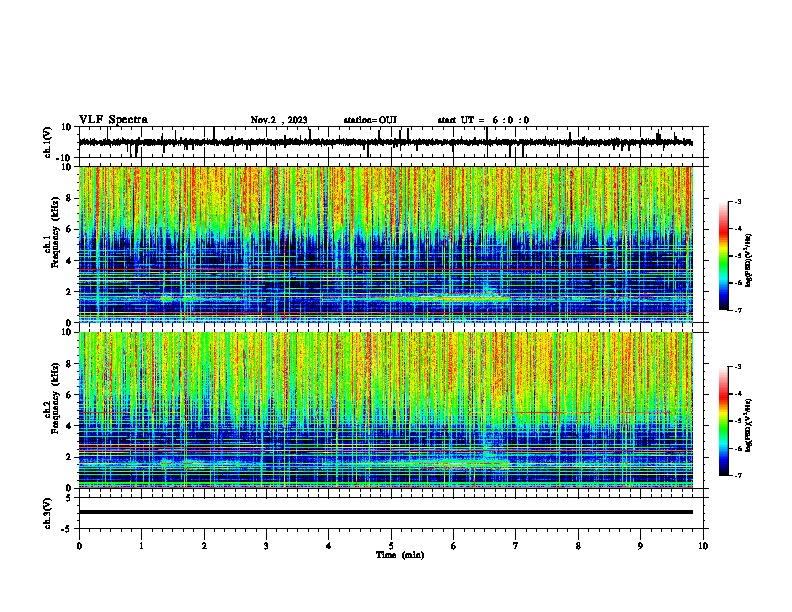The image size is (792, 612).
Task: Click the "ch.2 Frequency (kHz)" axis label
Action: [x=52, y=398]
